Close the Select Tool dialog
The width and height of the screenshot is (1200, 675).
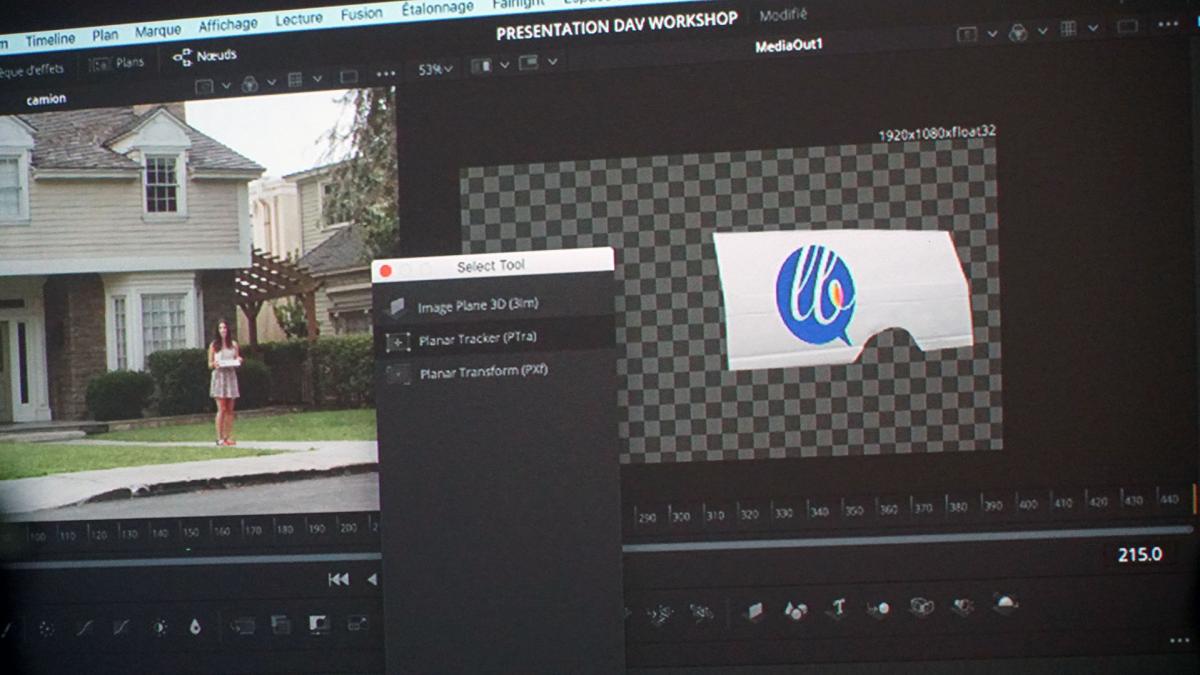pos(386,271)
